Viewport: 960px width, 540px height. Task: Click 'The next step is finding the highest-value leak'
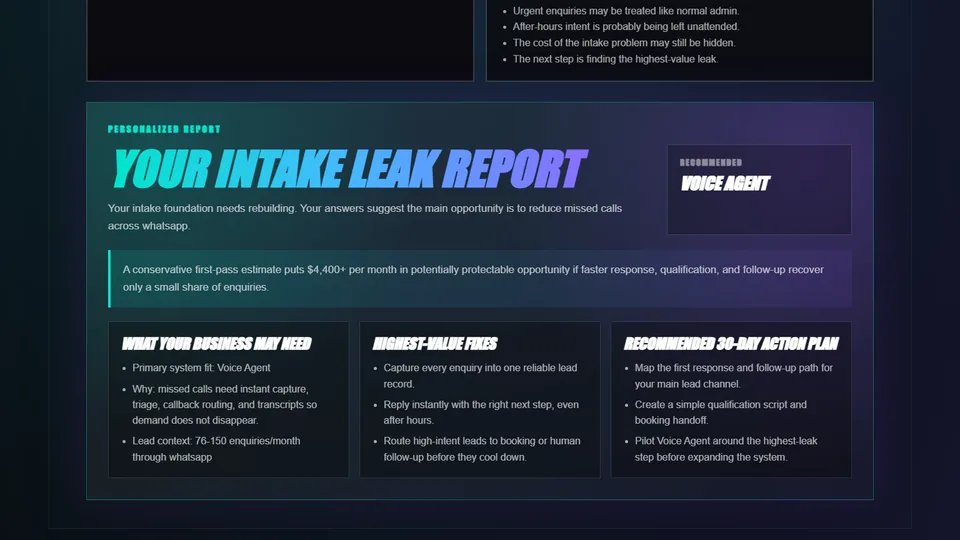click(615, 59)
